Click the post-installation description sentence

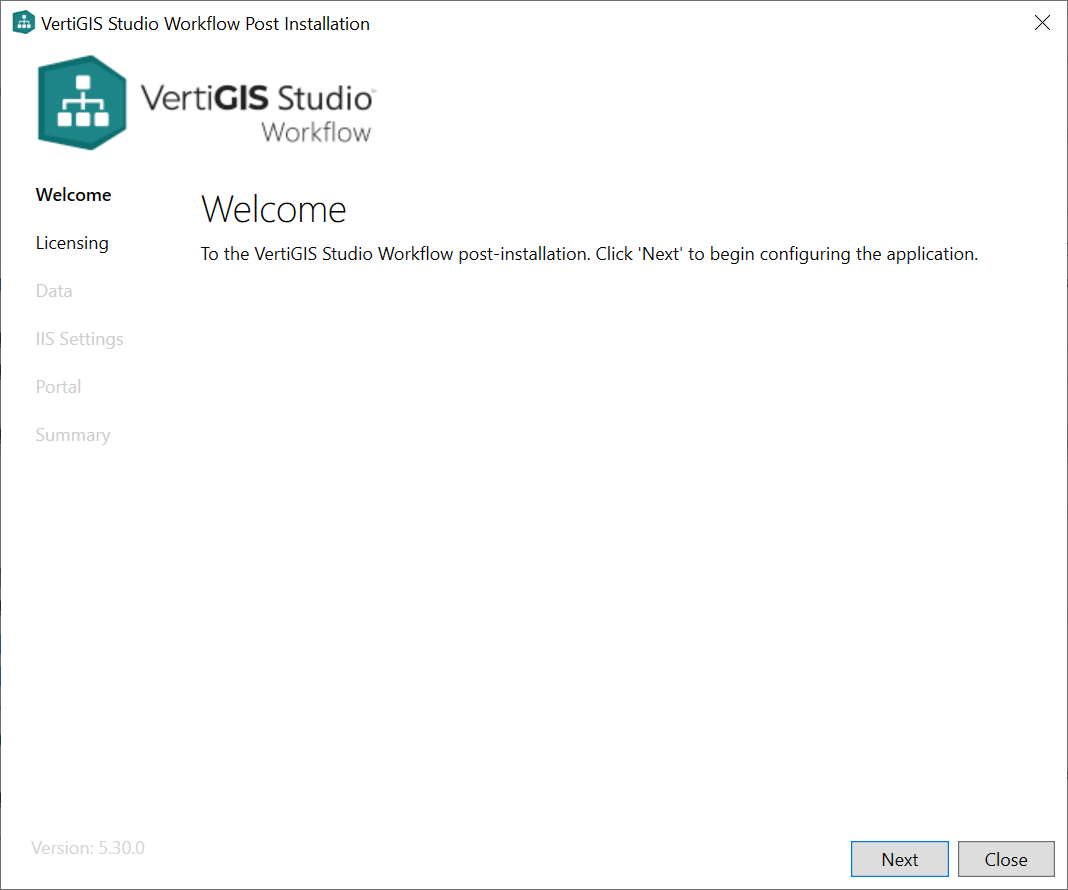tap(588, 253)
